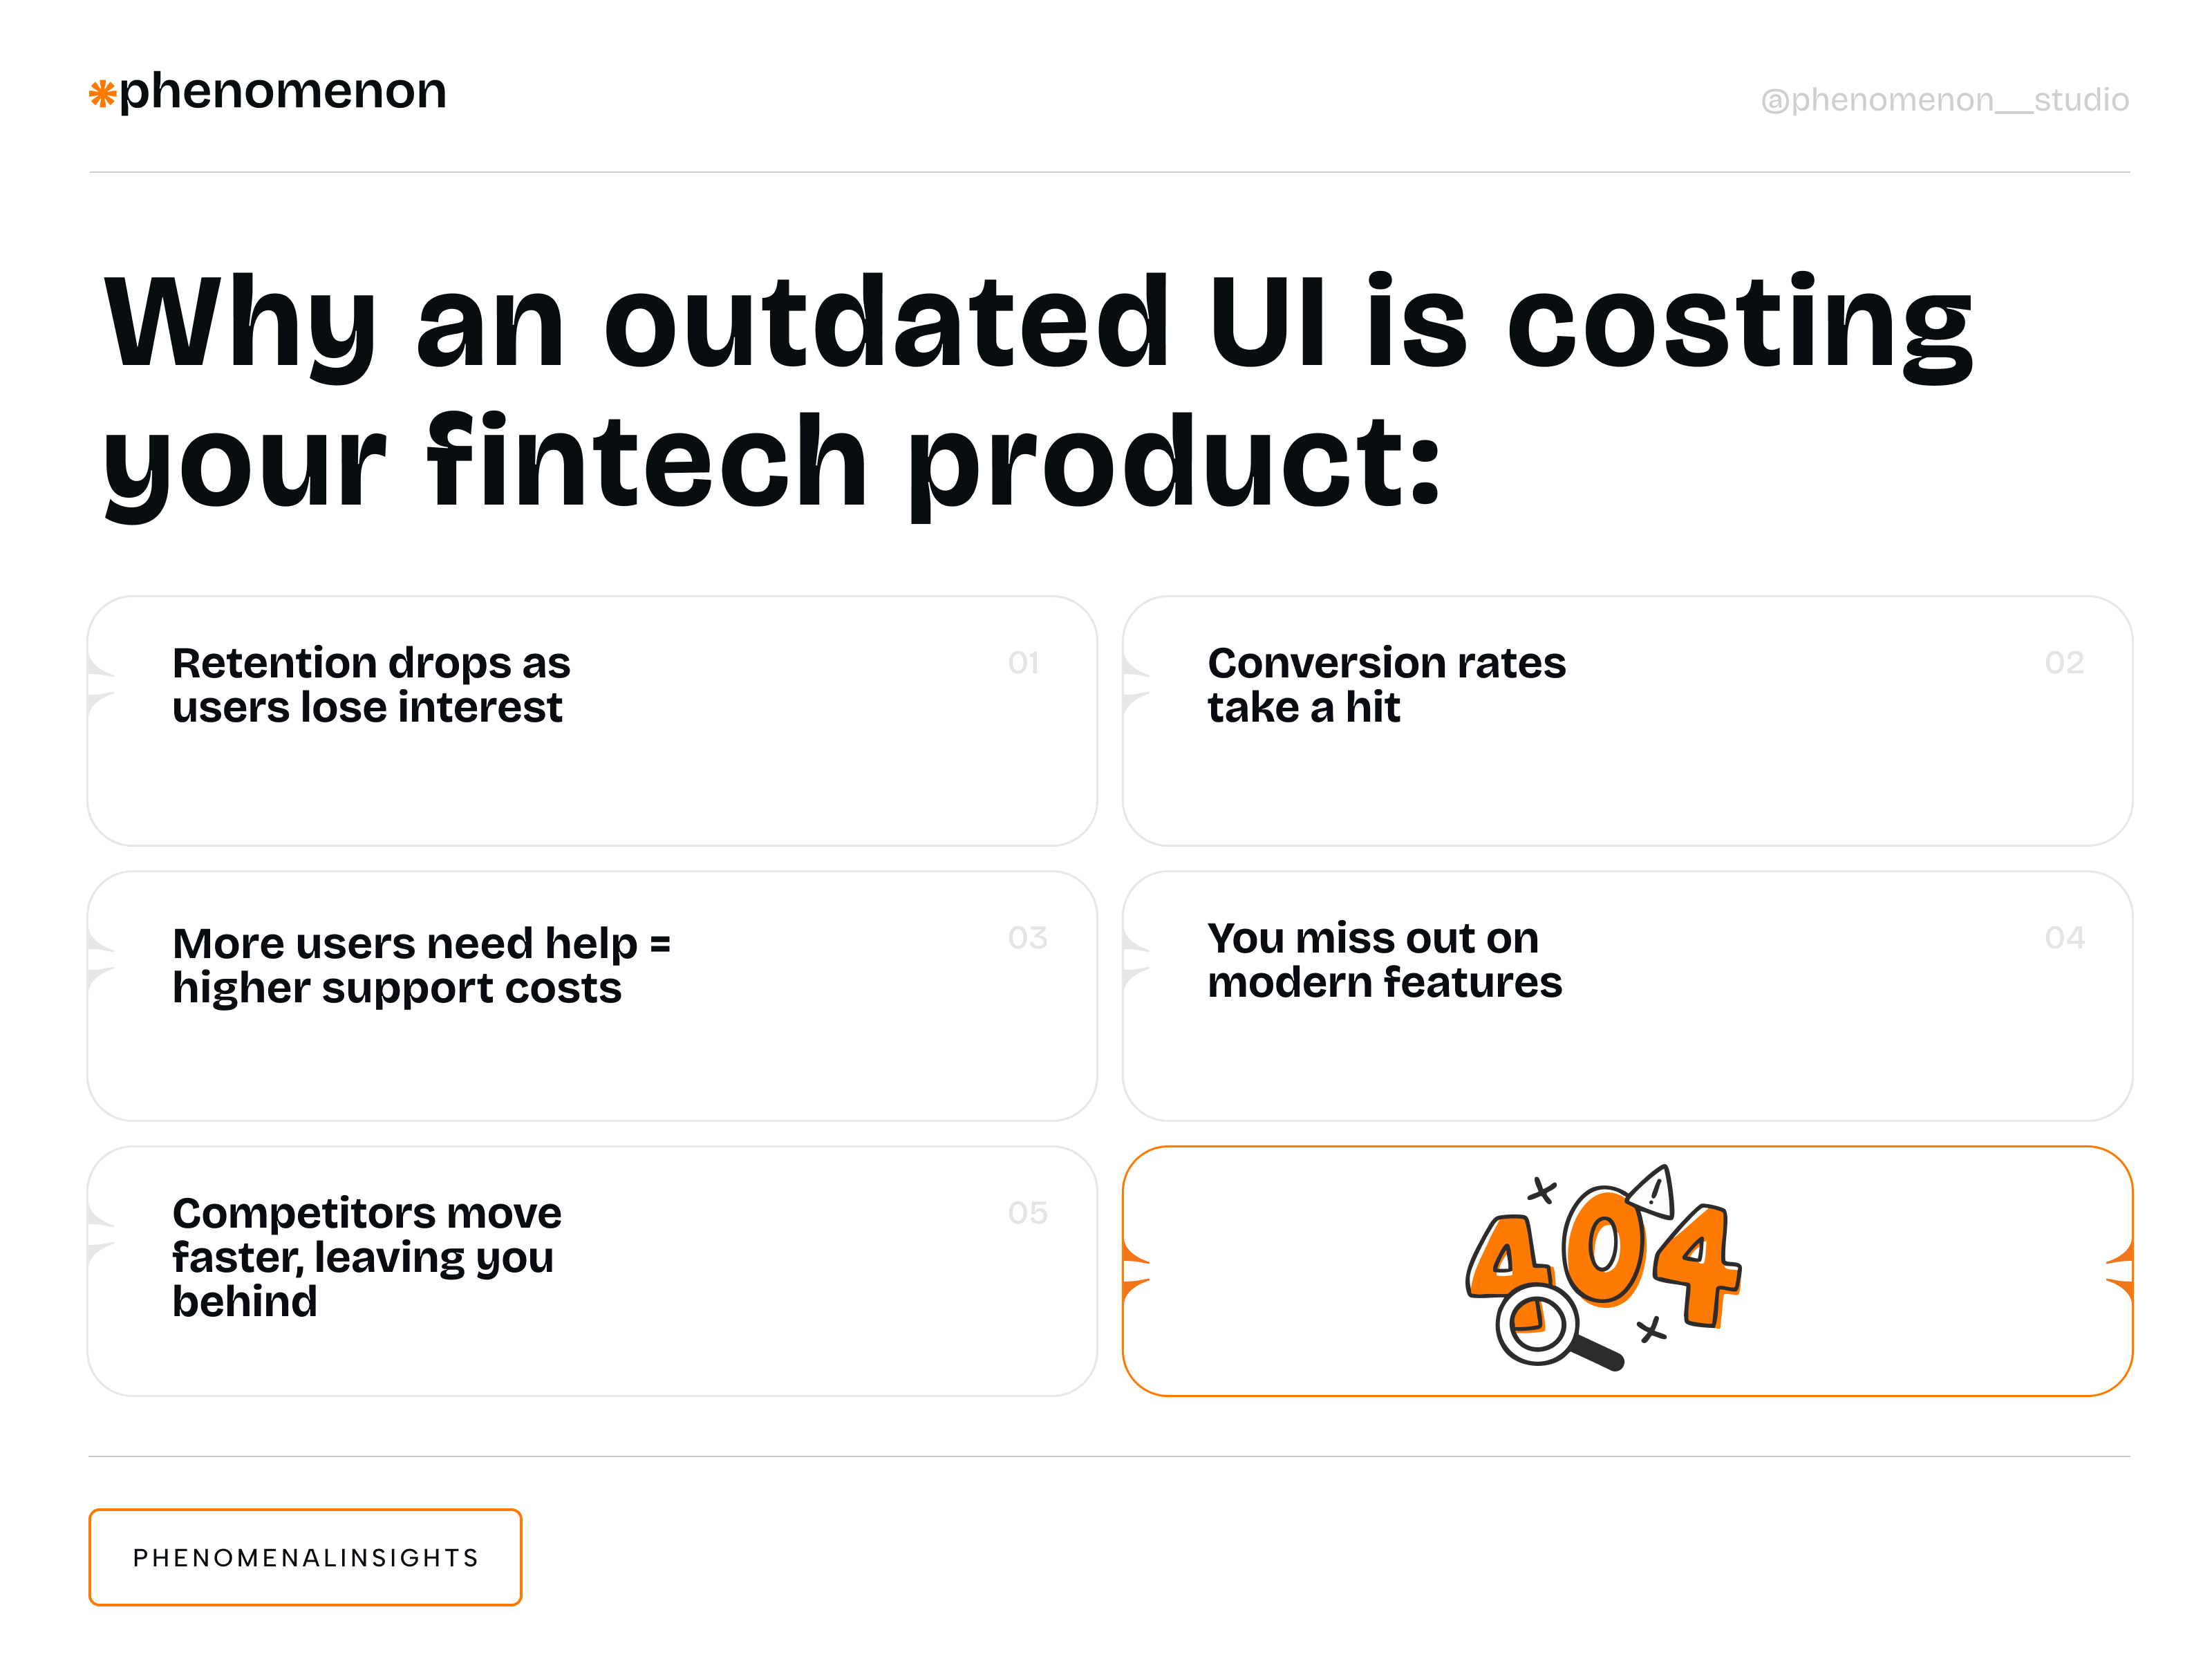Click the phenomenon wordmark
Screen dimensions: 2212x1659
282,92
